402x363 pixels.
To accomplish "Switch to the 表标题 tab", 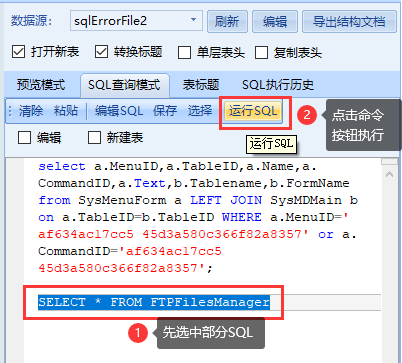I will coord(201,85).
